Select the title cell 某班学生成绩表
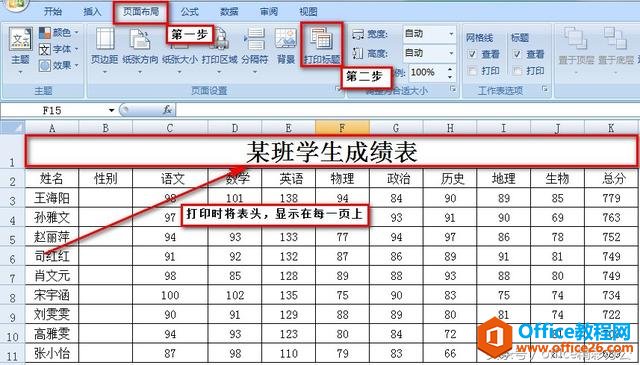Viewport: 640px width, 365px height. click(x=331, y=151)
